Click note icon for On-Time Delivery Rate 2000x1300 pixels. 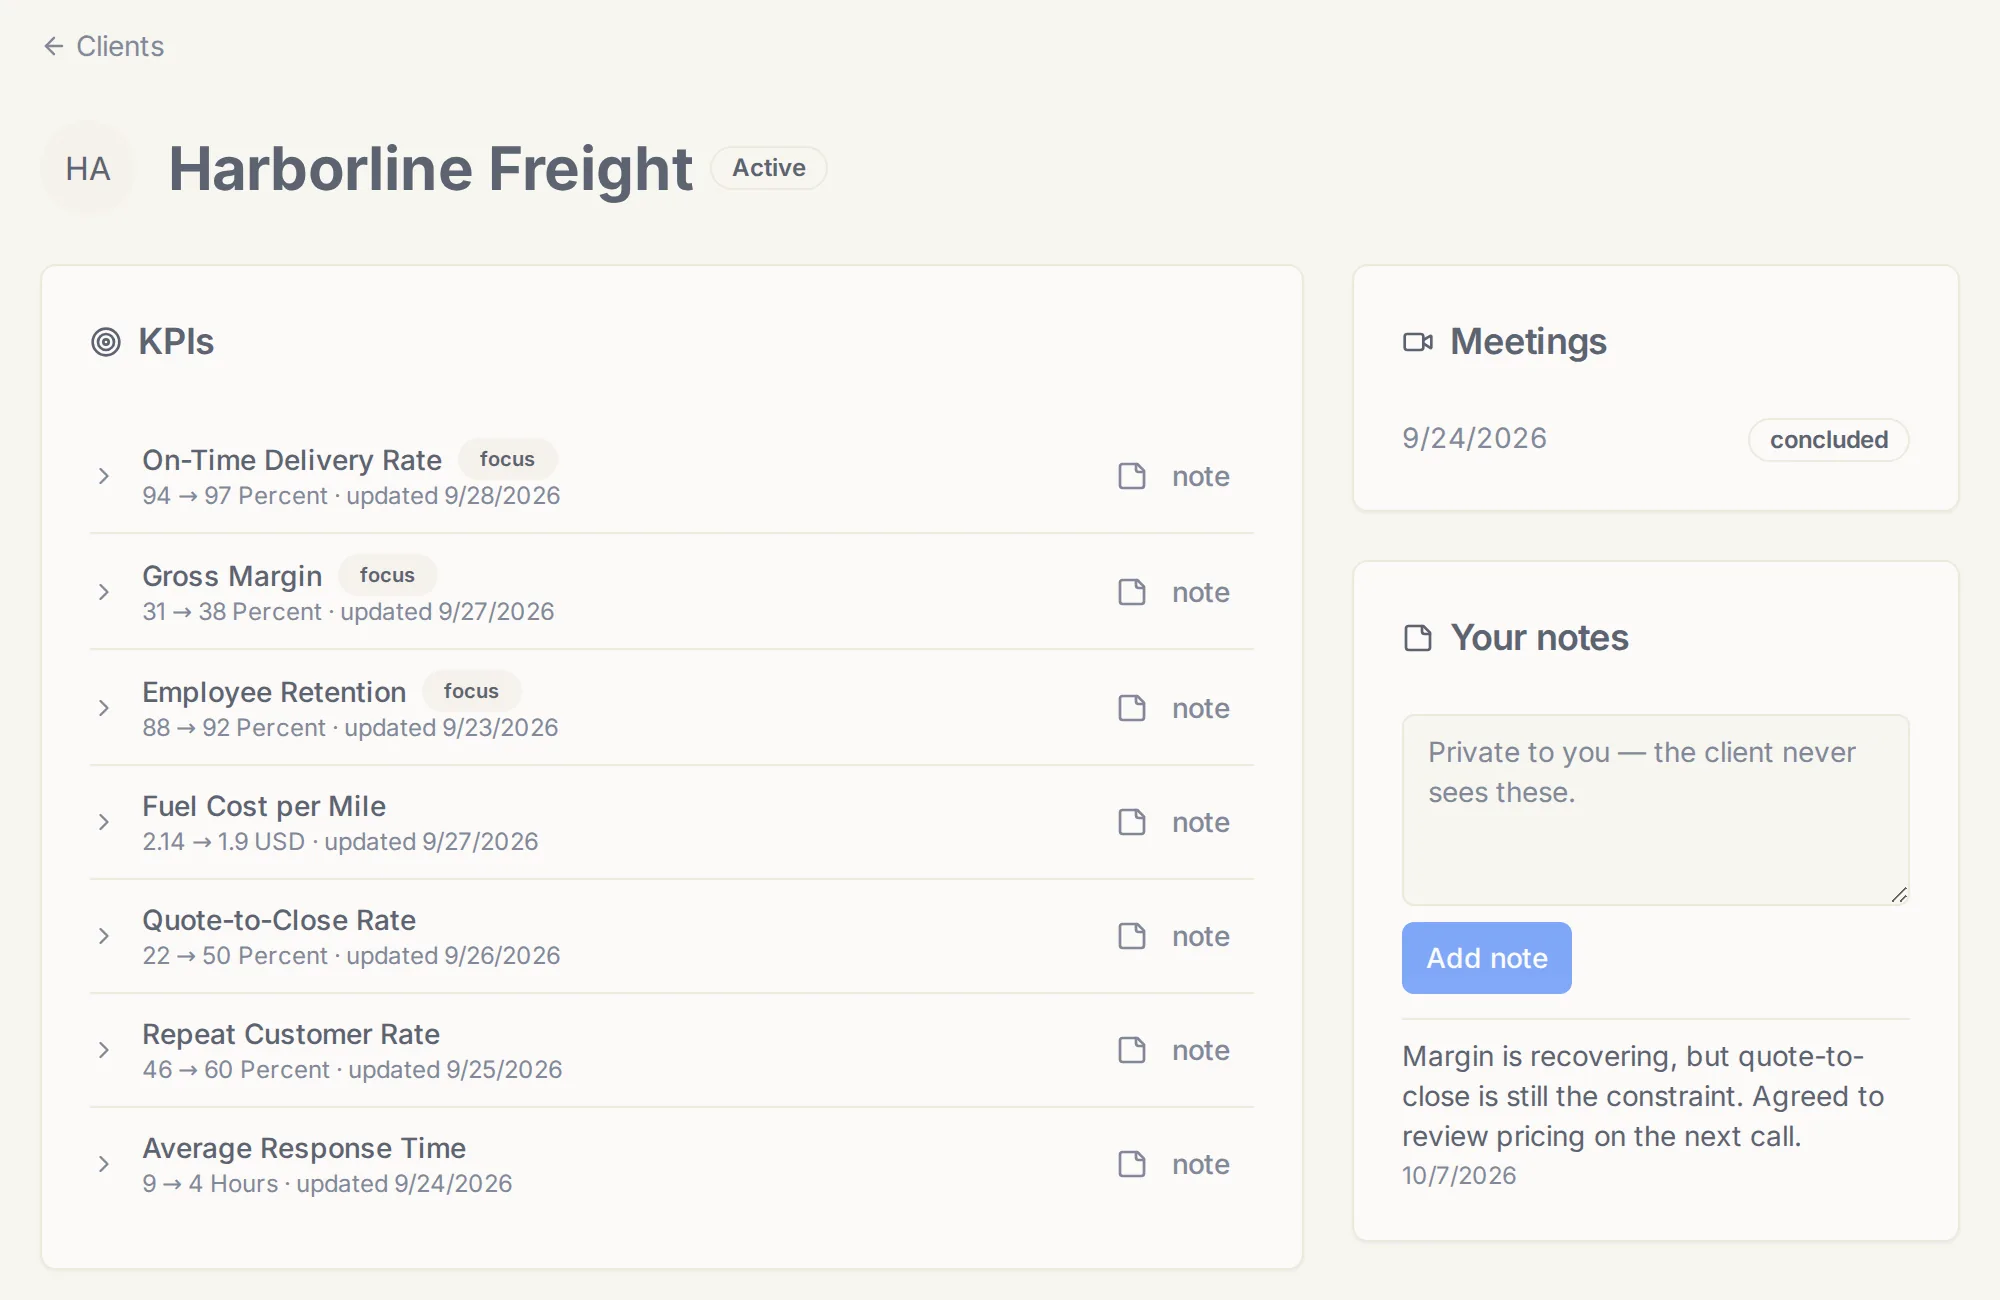(1132, 476)
